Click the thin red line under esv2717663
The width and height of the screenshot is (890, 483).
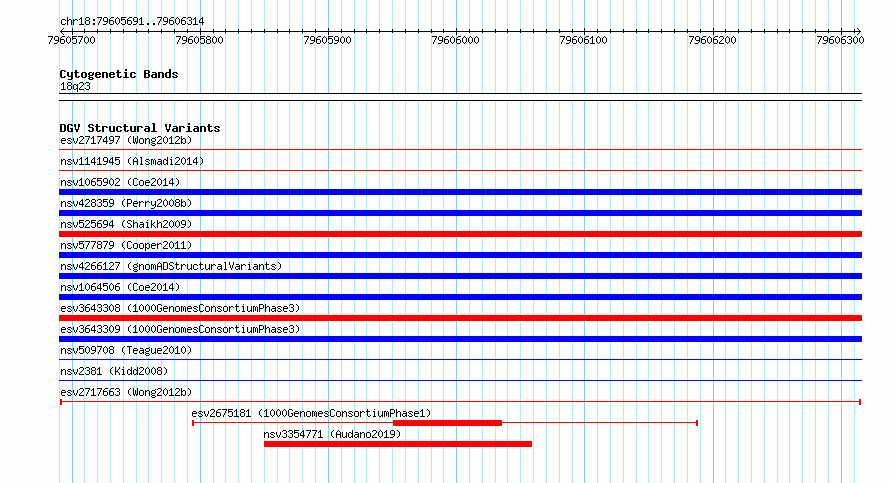click(x=460, y=402)
